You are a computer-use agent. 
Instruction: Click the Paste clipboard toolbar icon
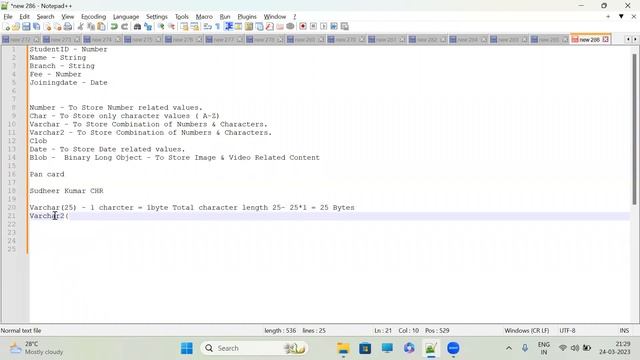click(x=101, y=27)
